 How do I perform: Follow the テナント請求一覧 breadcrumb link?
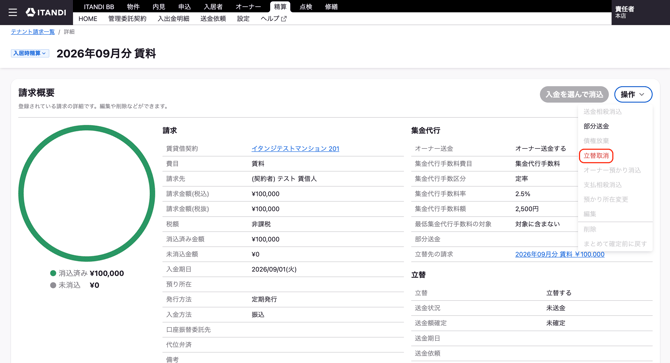[33, 32]
